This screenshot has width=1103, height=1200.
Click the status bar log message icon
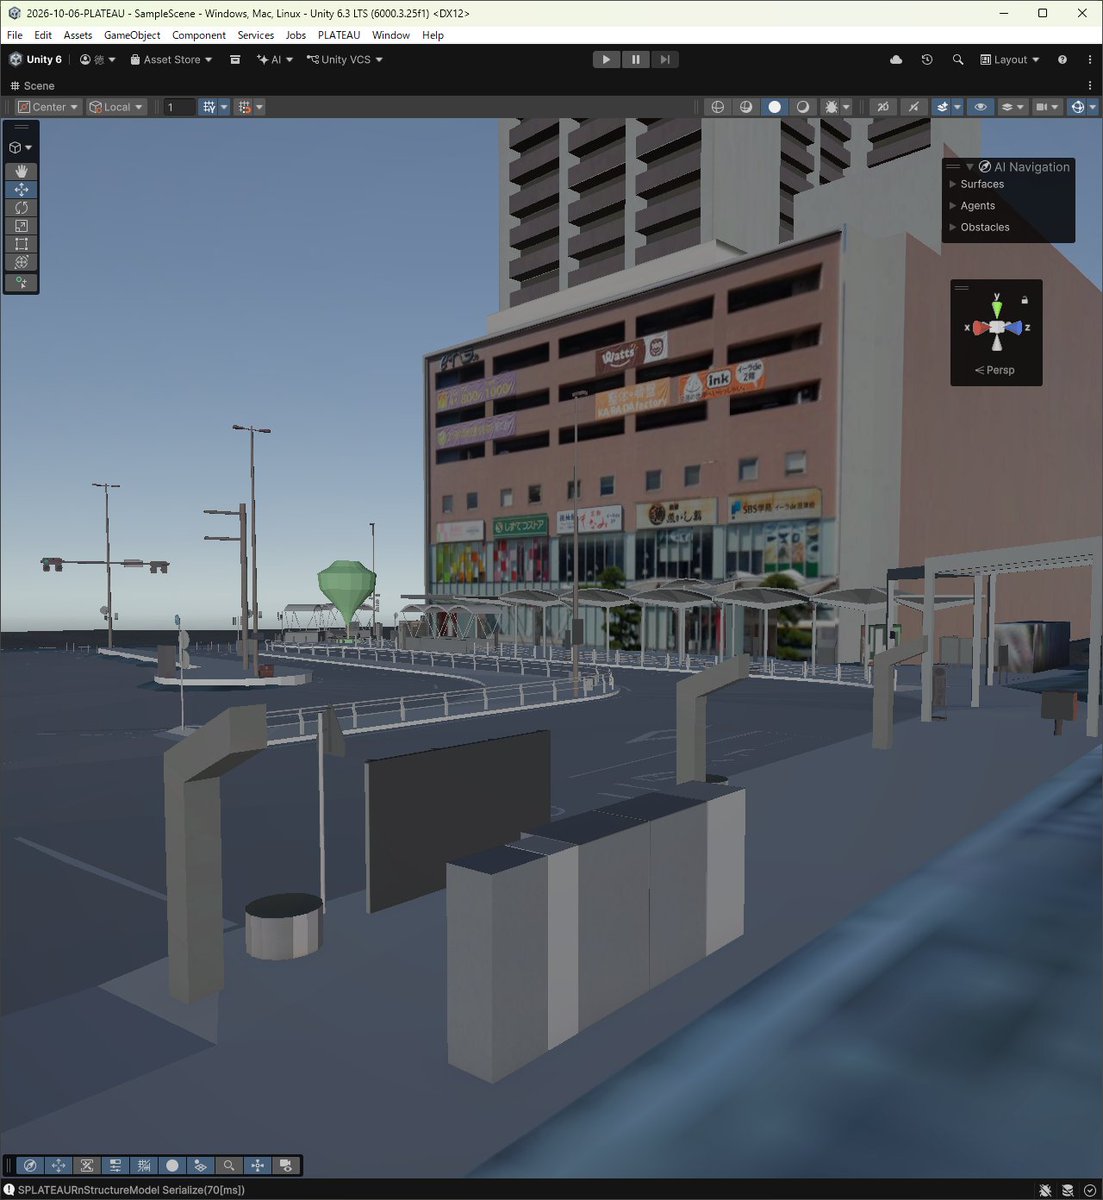coord(9,1190)
